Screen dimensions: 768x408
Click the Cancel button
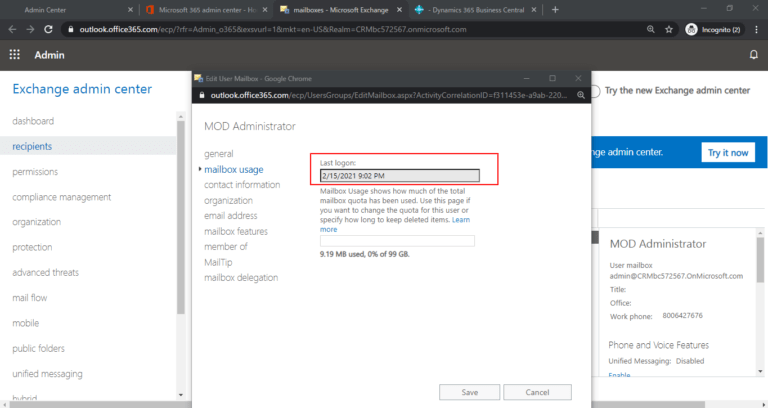pyautogui.click(x=537, y=392)
